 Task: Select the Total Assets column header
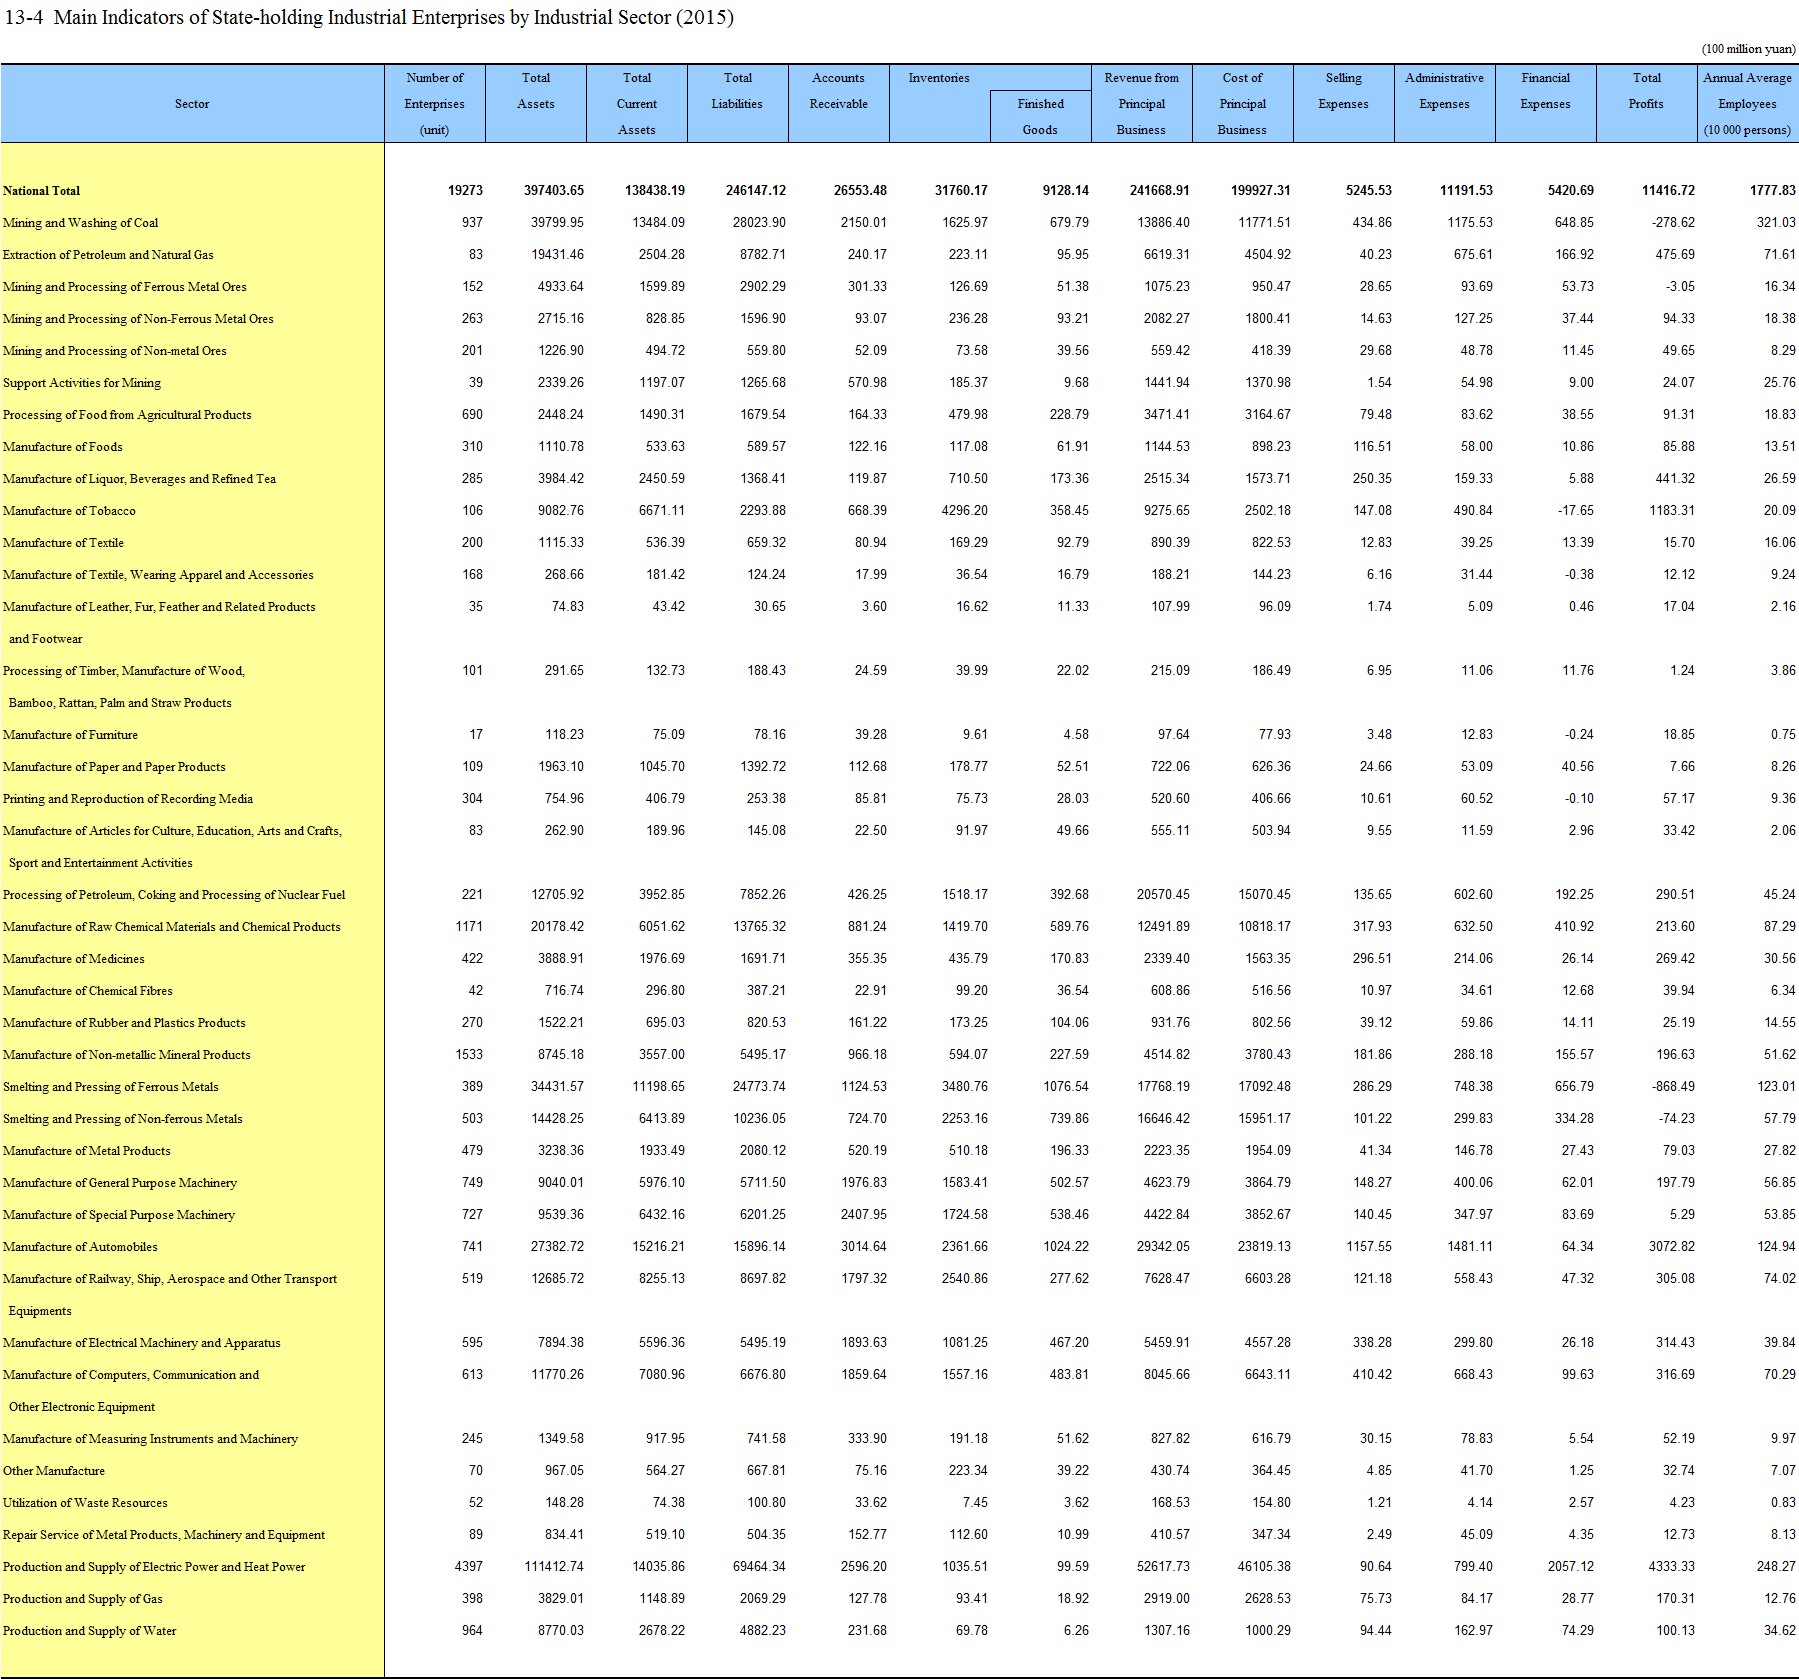[x=535, y=91]
